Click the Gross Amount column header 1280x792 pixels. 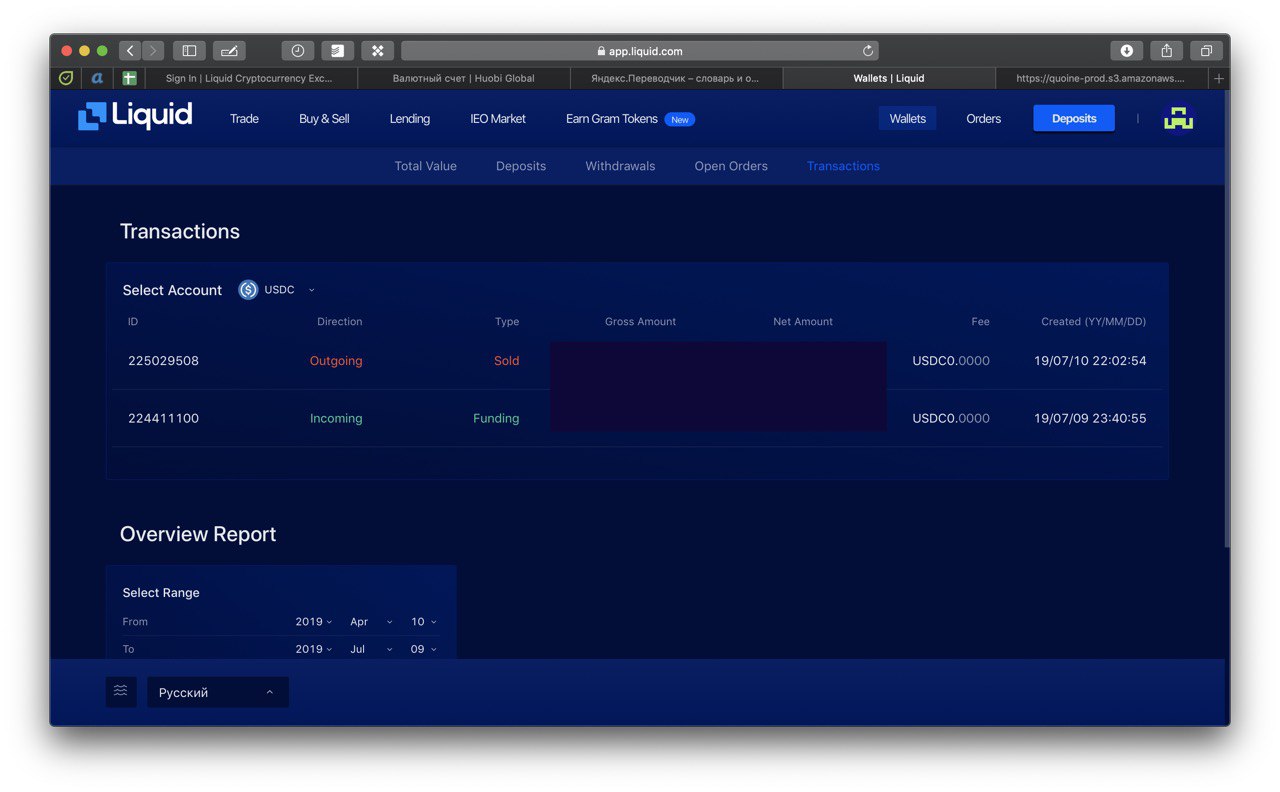click(640, 322)
